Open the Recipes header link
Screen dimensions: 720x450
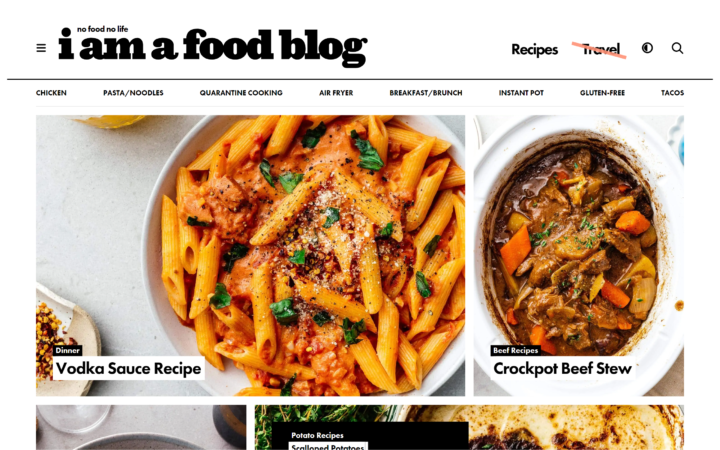pos(534,49)
